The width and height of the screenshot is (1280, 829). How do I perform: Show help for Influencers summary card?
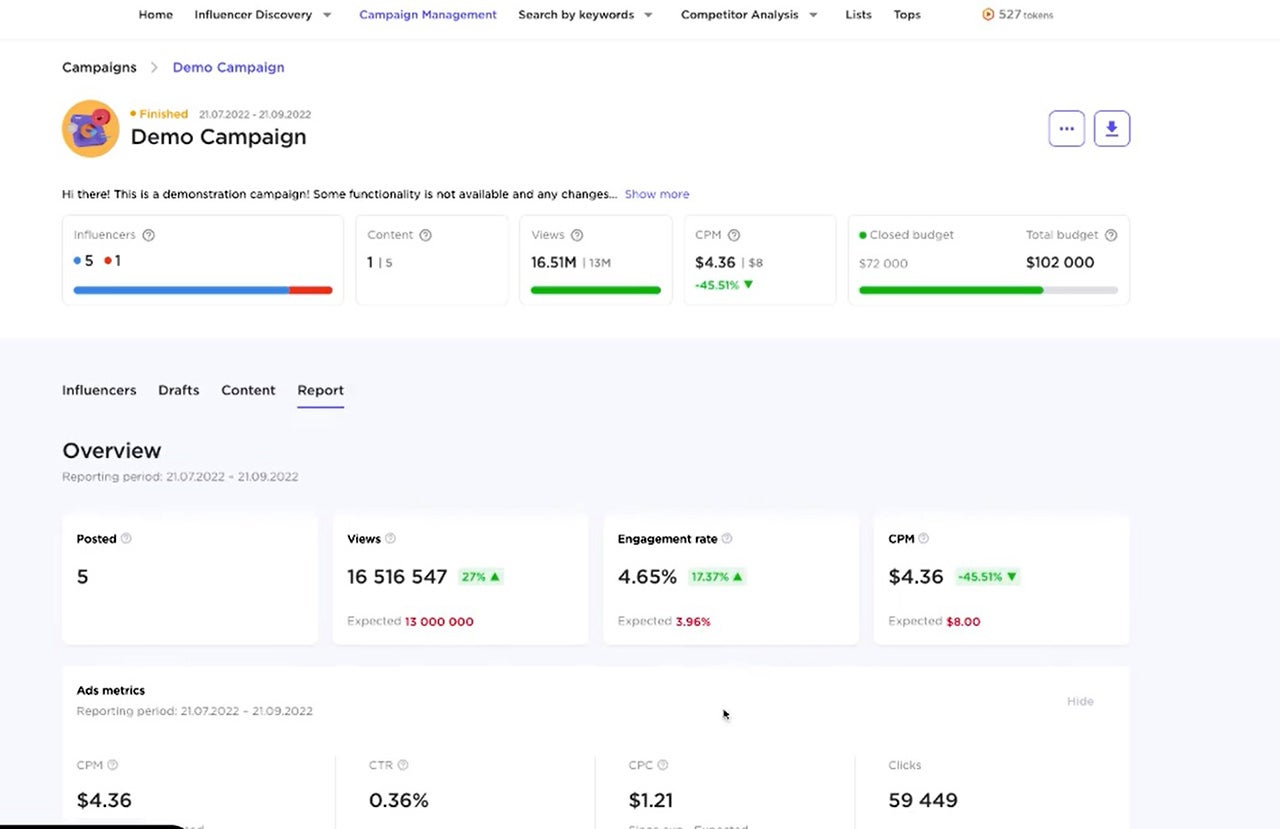[x=148, y=235]
